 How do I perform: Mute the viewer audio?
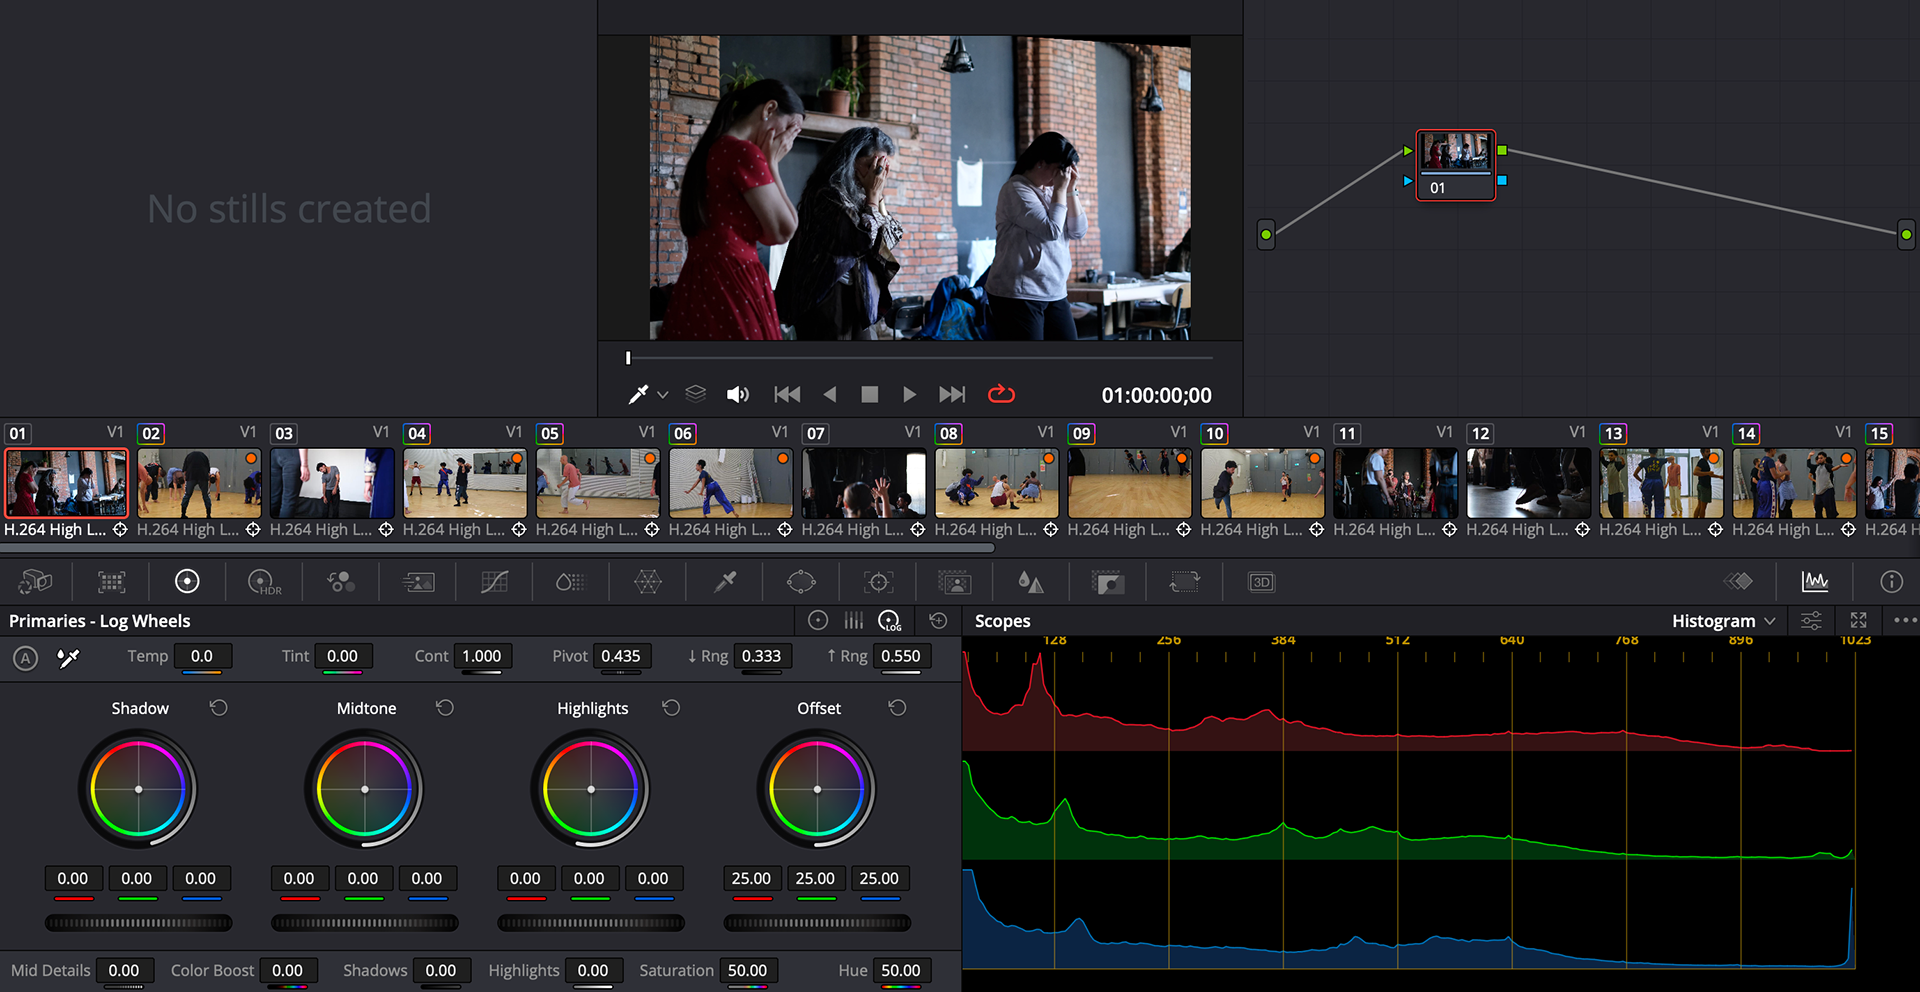pos(738,395)
